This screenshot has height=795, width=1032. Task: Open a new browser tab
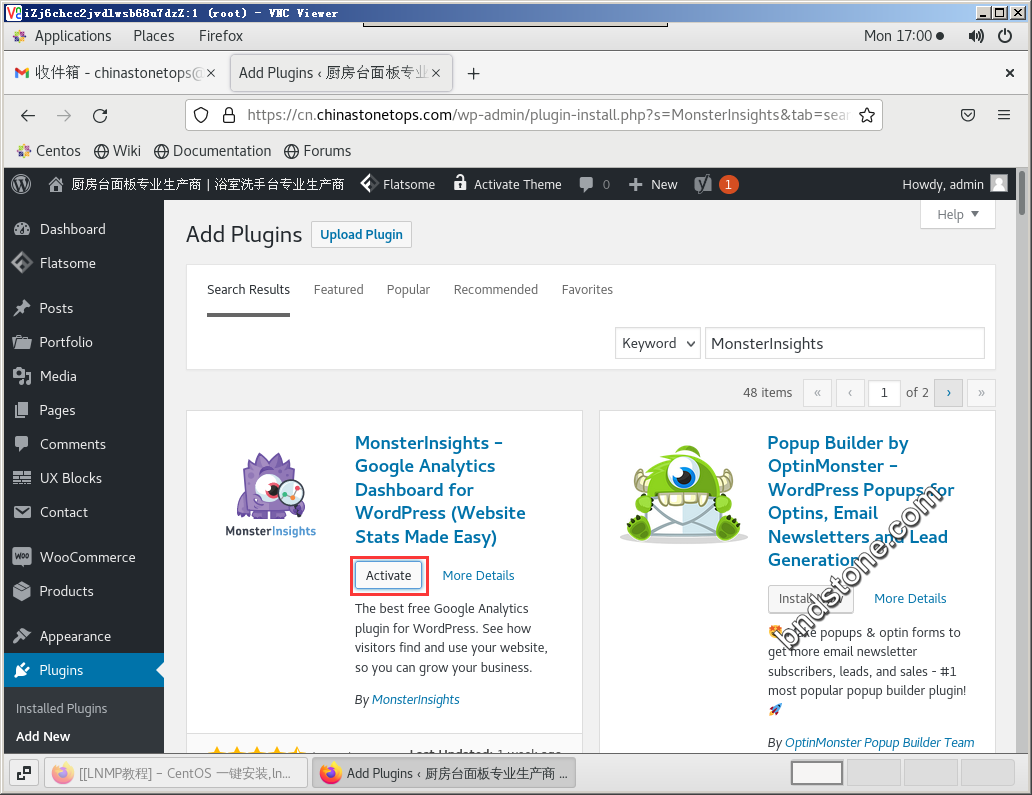tap(473, 74)
